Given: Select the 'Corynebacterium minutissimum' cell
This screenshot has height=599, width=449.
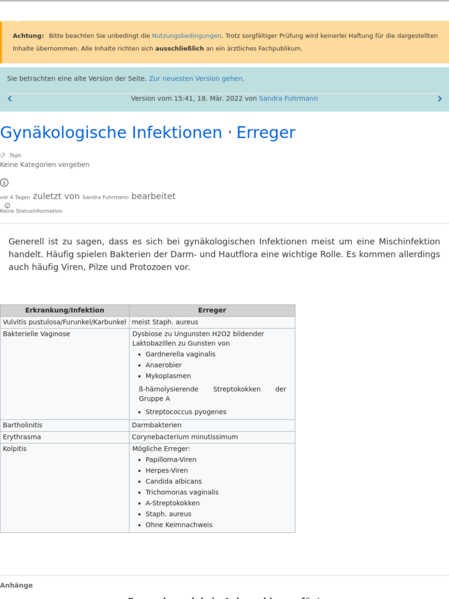Looking at the screenshot, I should pyautogui.click(x=212, y=437).
